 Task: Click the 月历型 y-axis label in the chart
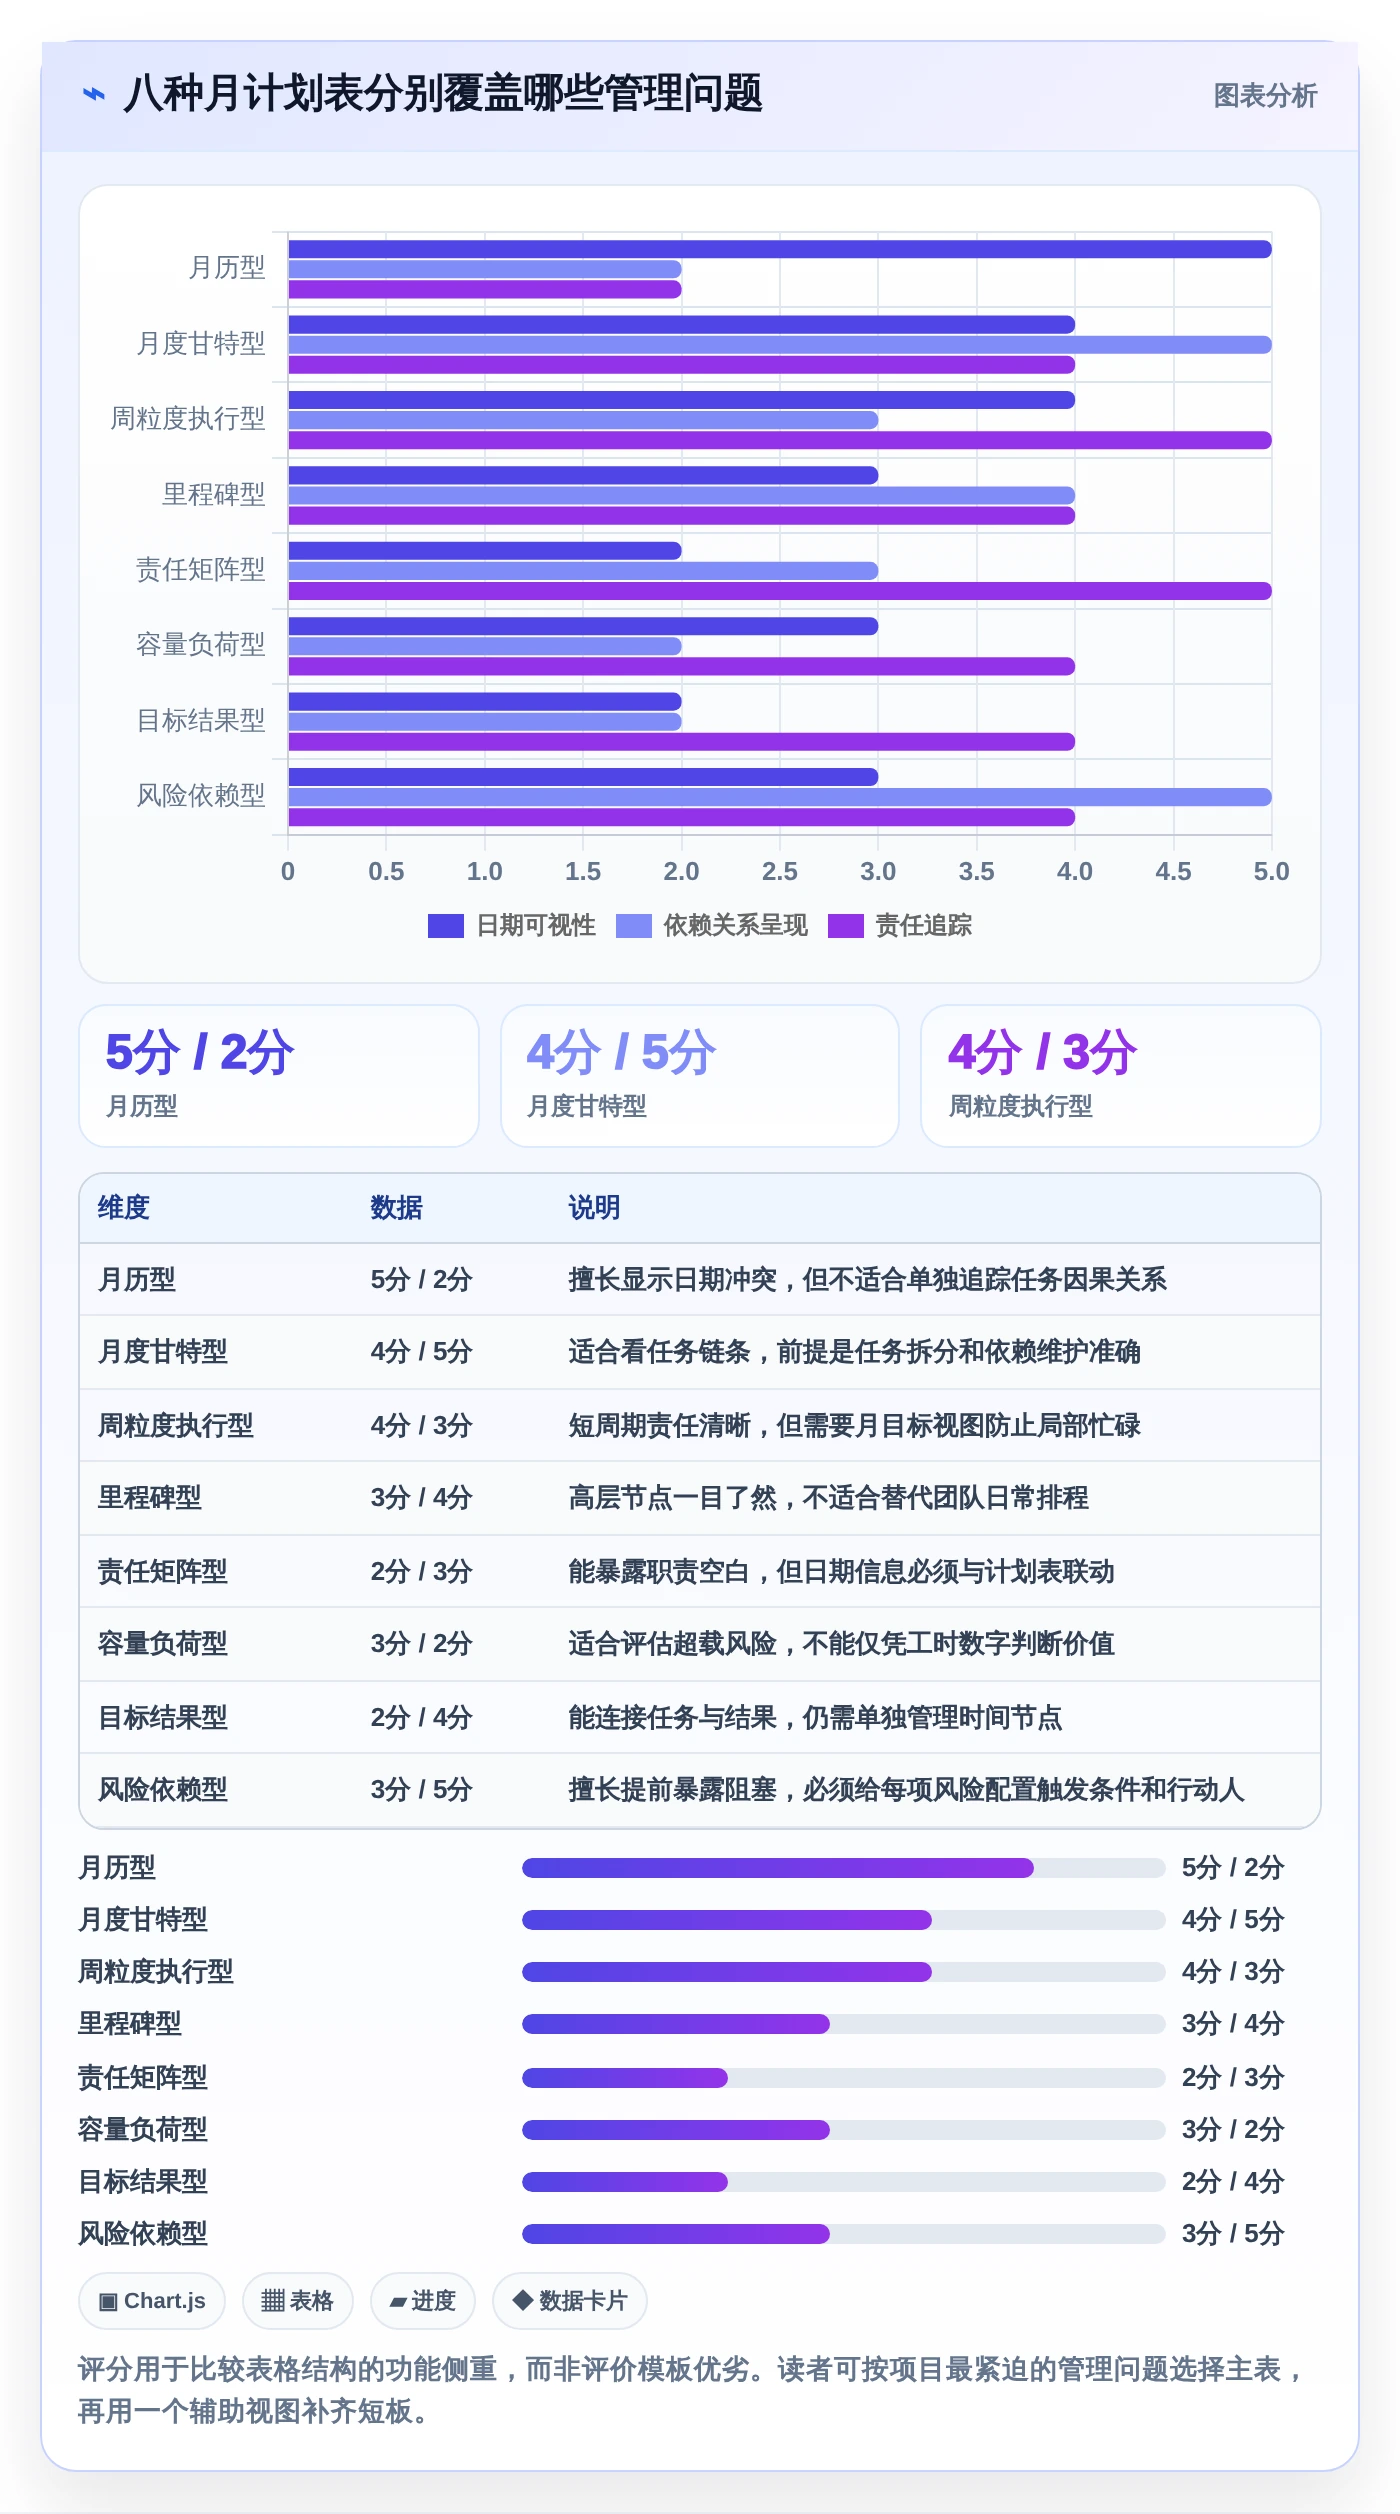point(227,268)
